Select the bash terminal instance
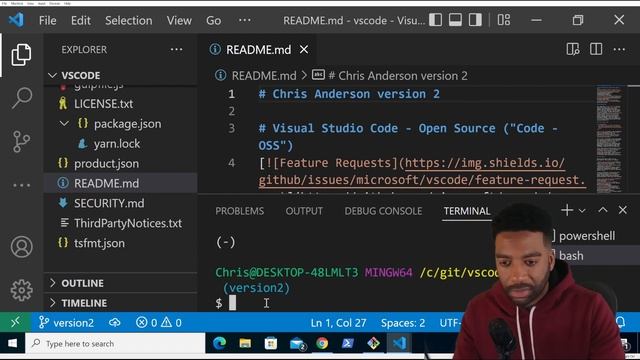 tap(571, 256)
